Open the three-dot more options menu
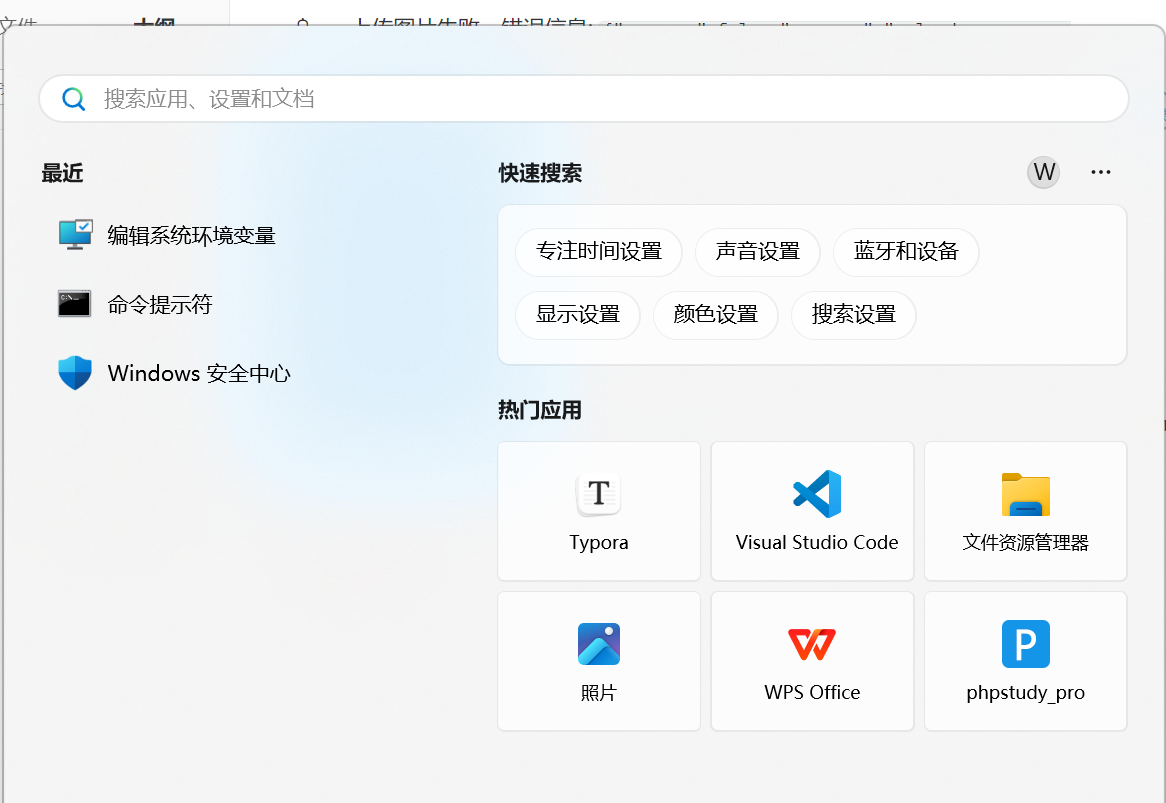 pyautogui.click(x=1101, y=172)
